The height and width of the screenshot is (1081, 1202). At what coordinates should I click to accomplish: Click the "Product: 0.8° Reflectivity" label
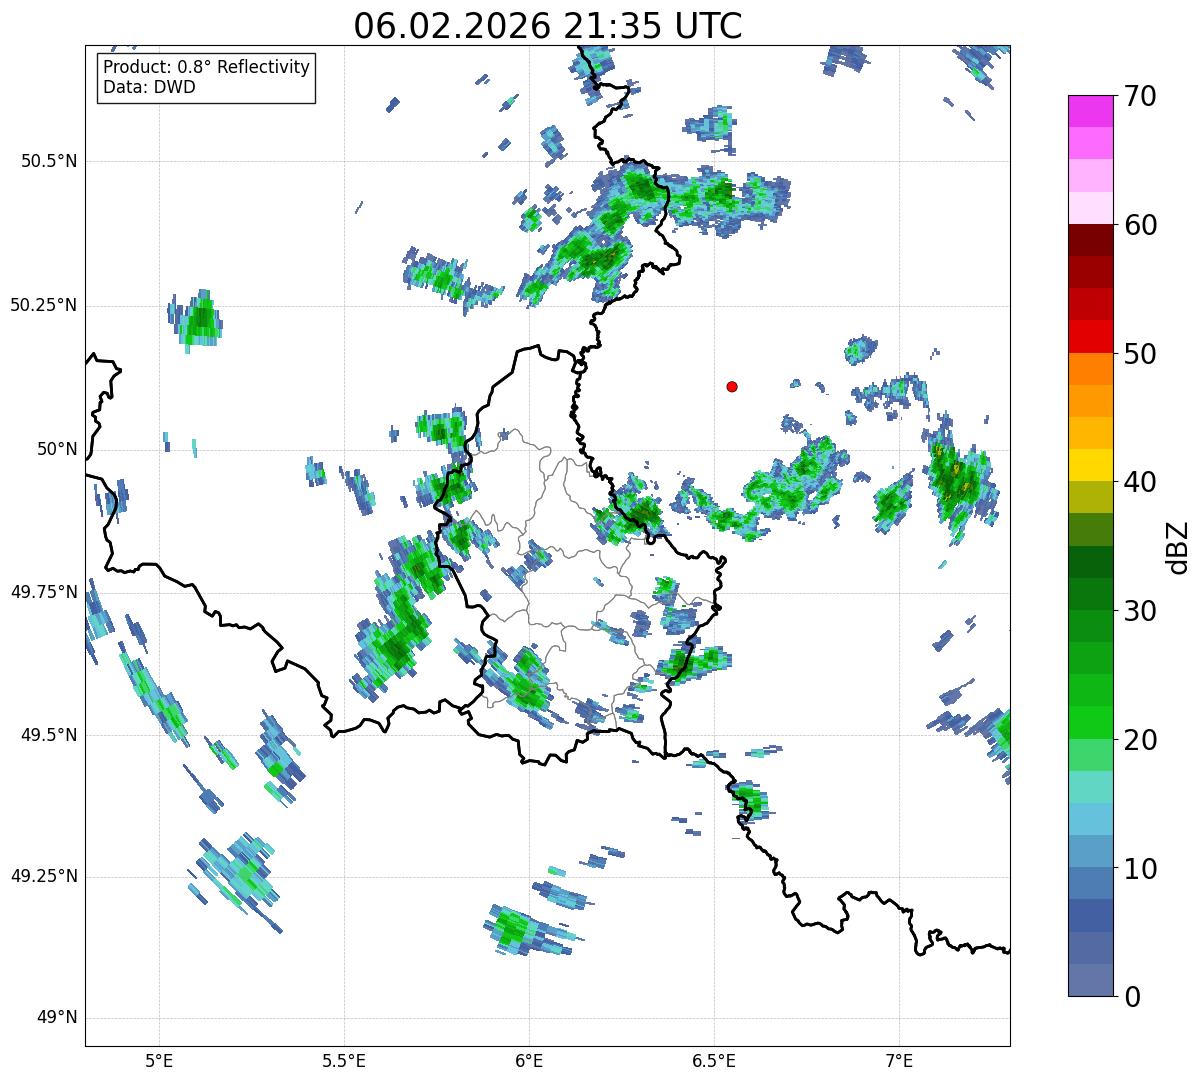[x=207, y=67]
